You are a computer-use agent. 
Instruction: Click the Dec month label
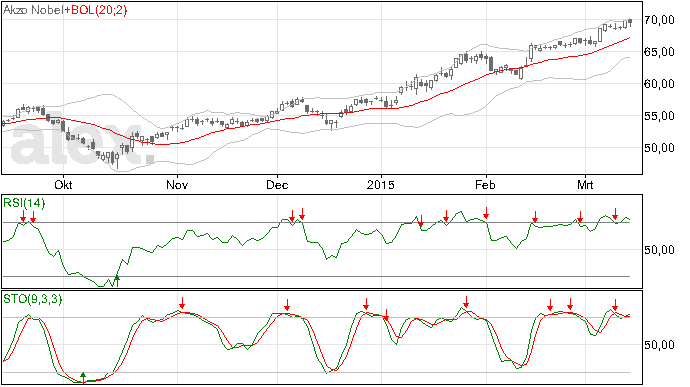(277, 185)
